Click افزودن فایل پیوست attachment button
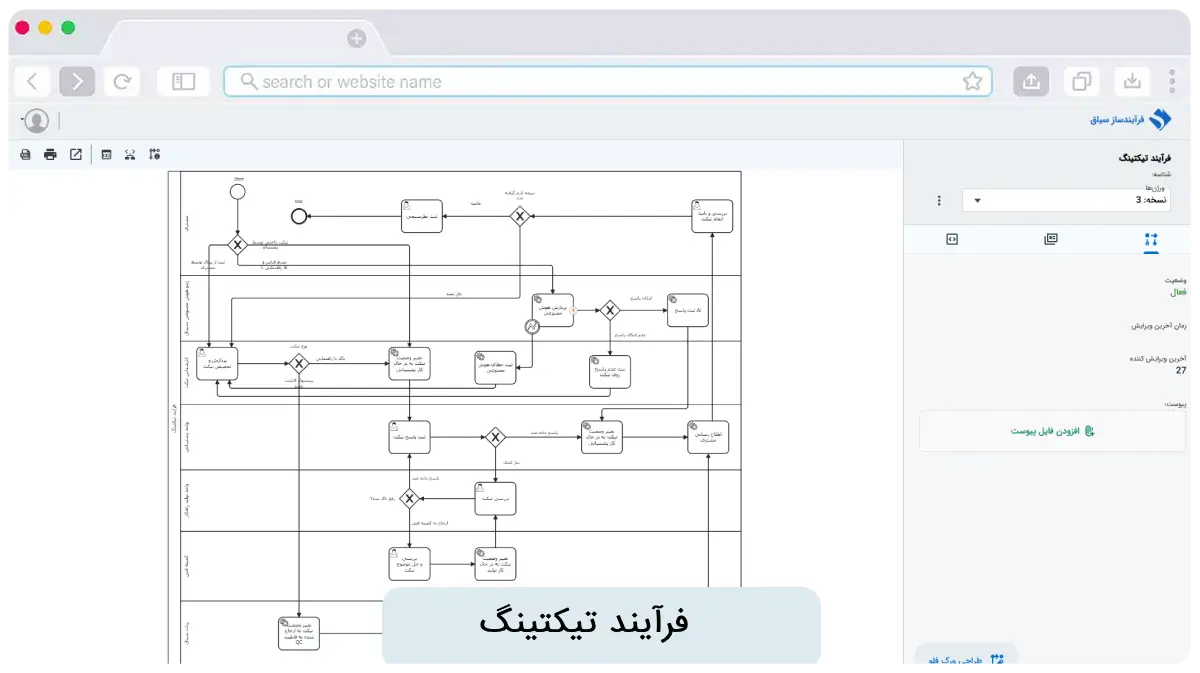The image size is (1200, 673). coord(1053,431)
